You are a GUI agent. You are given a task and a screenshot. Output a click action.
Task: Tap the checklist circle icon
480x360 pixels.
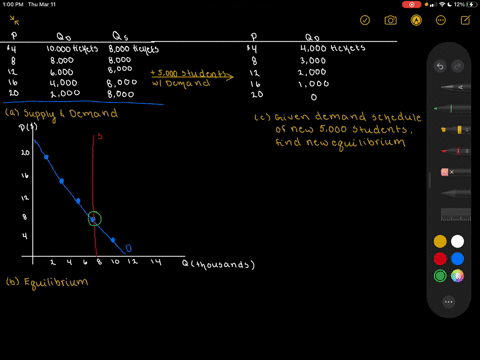tap(365, 20)
